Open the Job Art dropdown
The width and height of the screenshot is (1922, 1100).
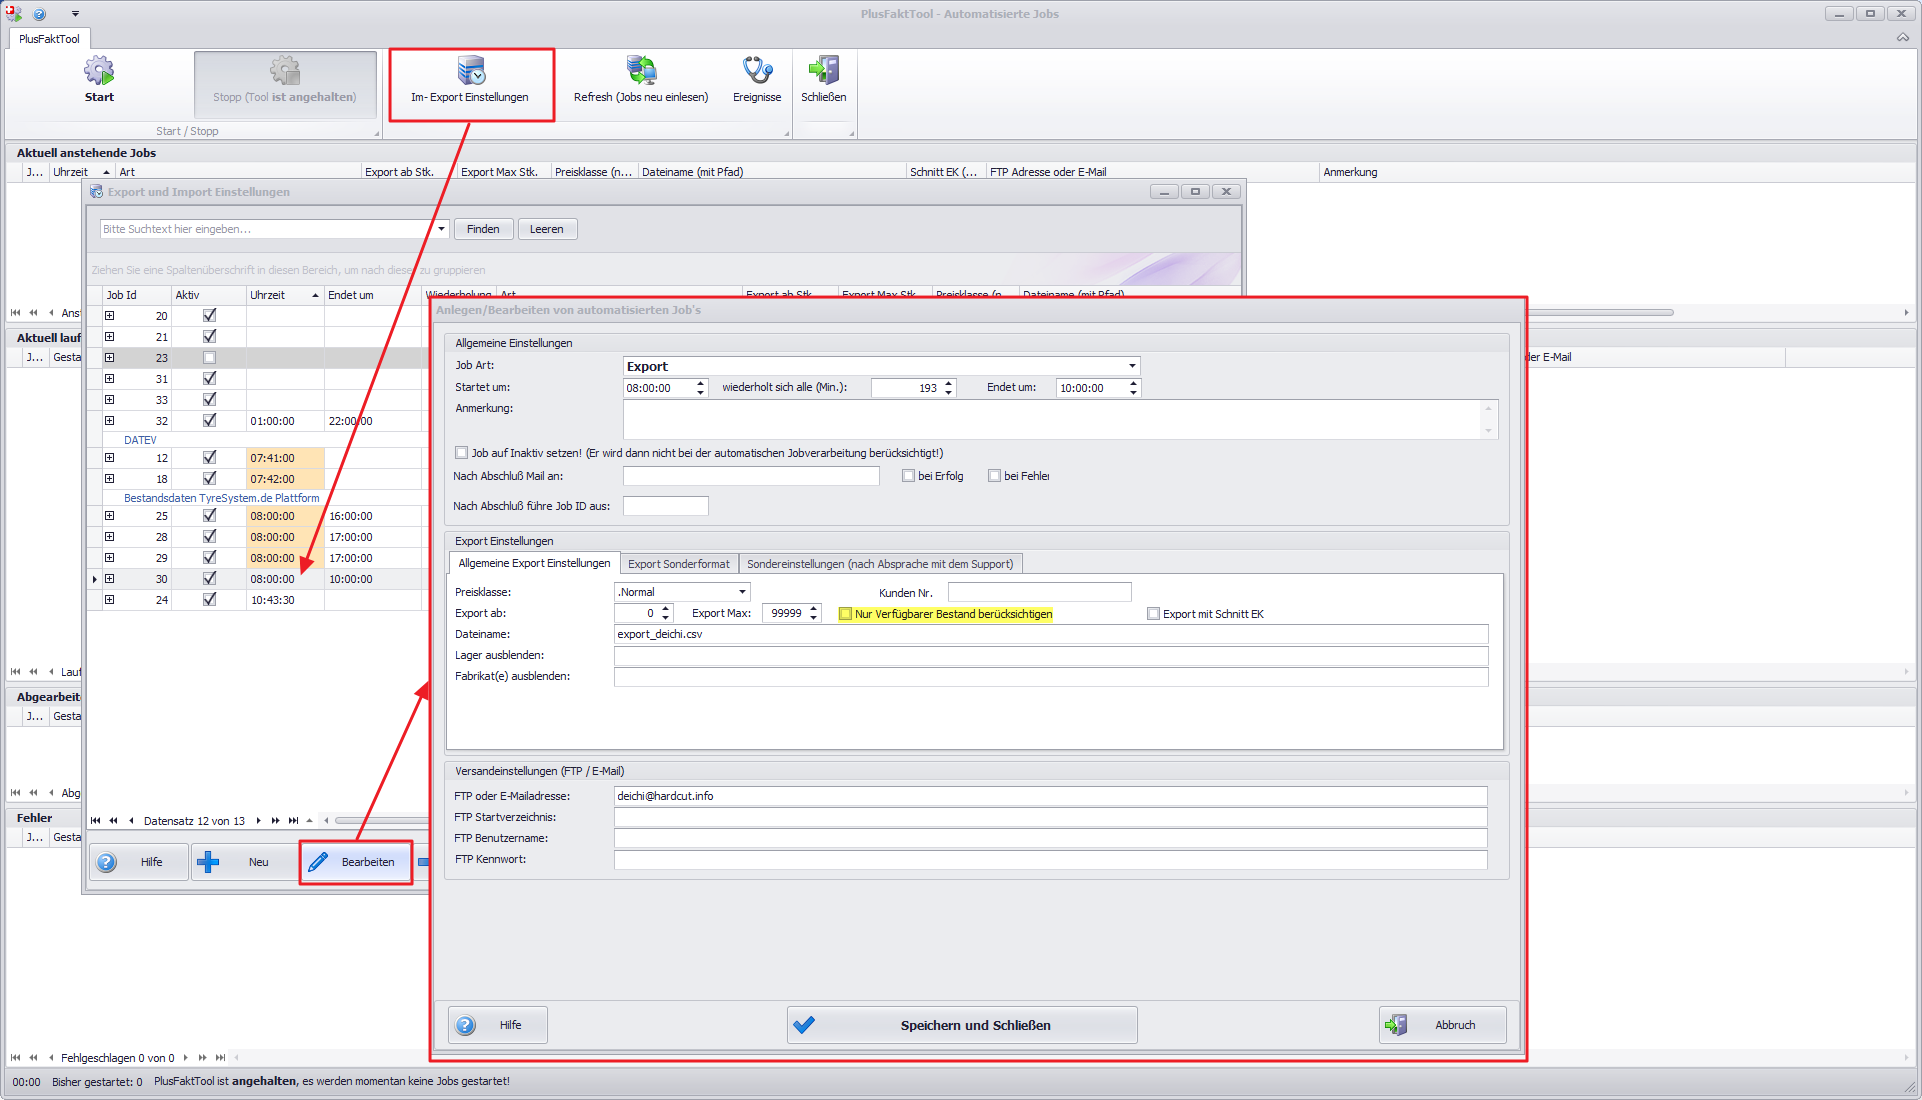tap(1132, 366)
